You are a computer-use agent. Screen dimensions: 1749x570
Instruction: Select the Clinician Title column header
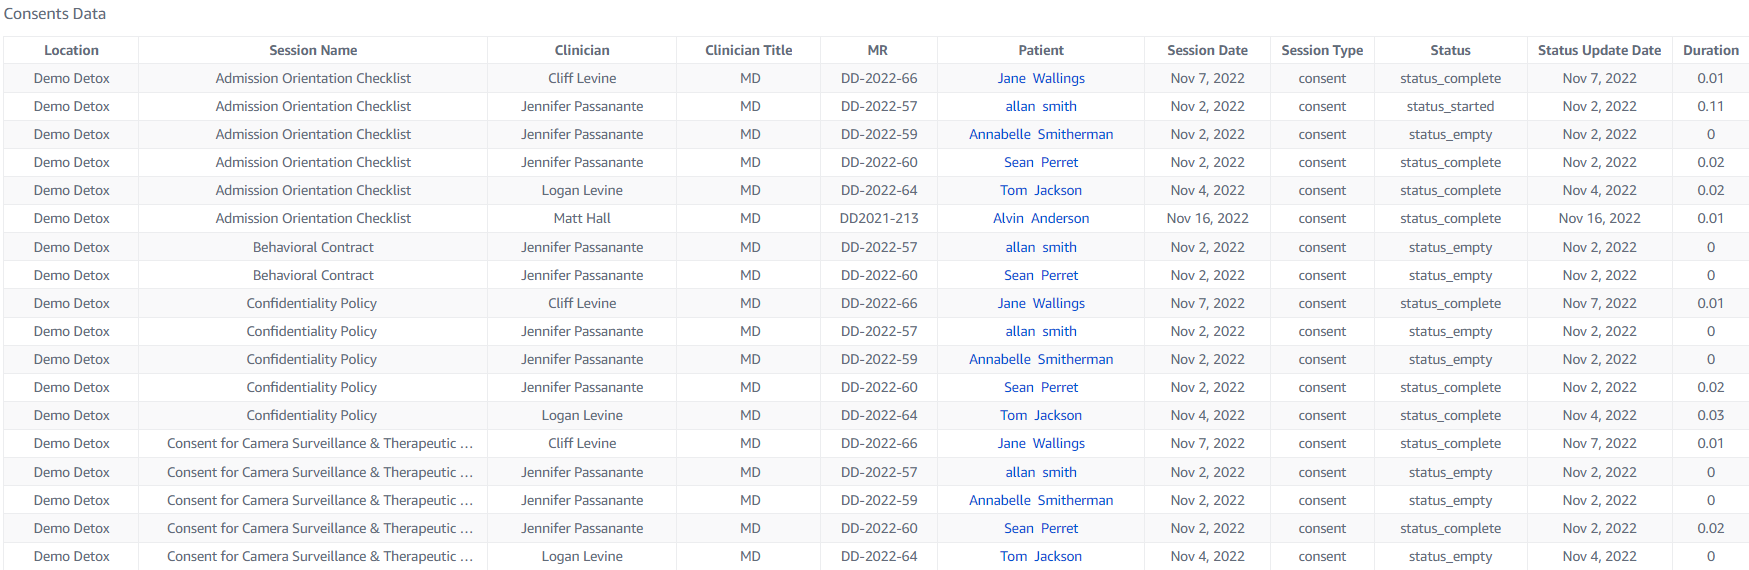click(x=748, y=50)
